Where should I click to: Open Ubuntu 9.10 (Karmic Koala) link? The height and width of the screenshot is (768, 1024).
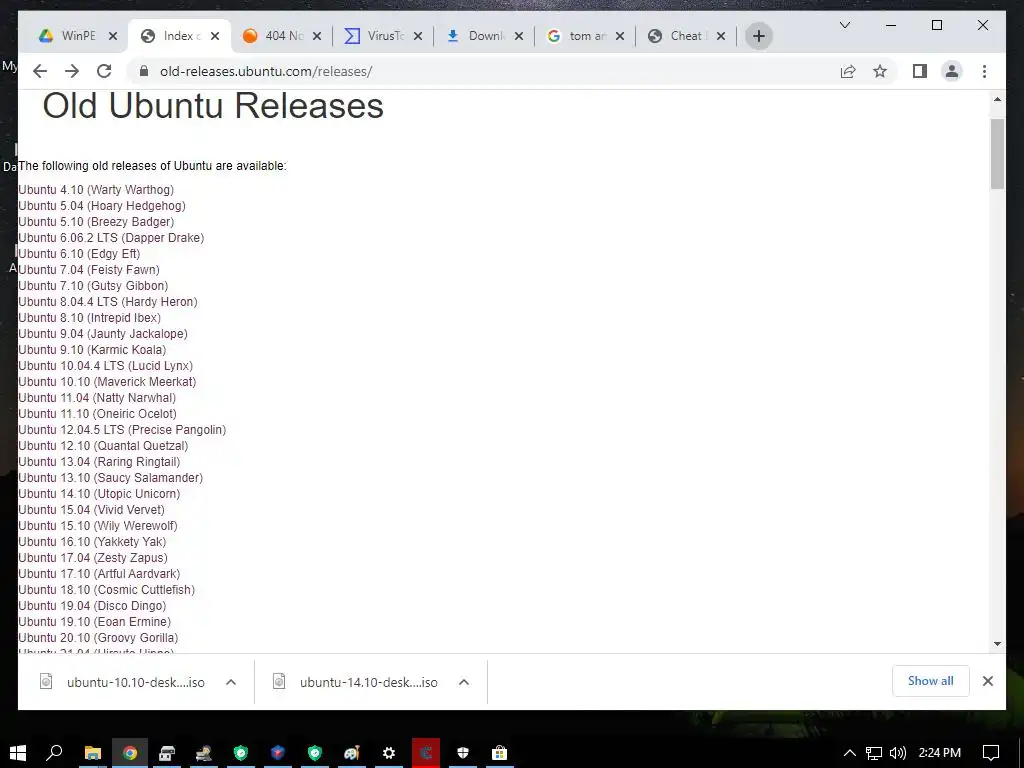pos(92,350)
